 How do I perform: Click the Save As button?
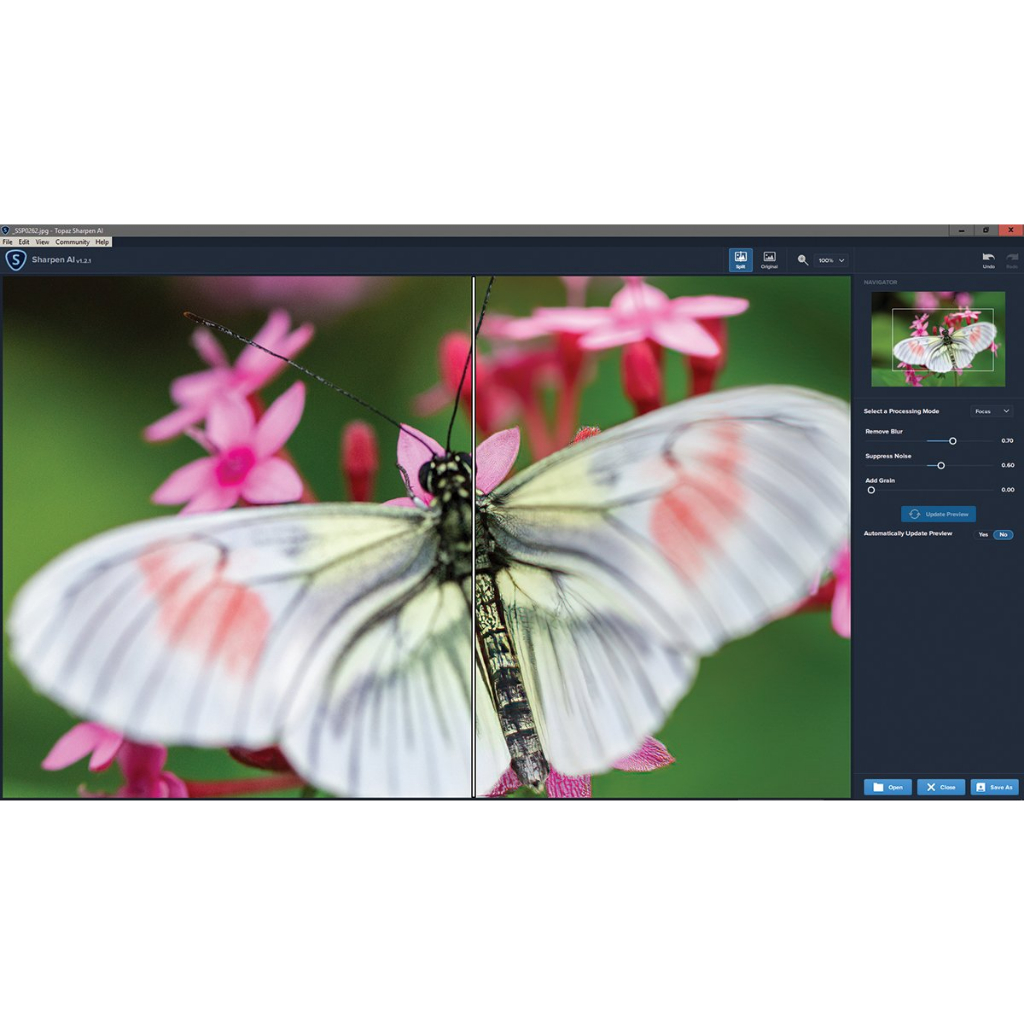(x=994, y=787)
